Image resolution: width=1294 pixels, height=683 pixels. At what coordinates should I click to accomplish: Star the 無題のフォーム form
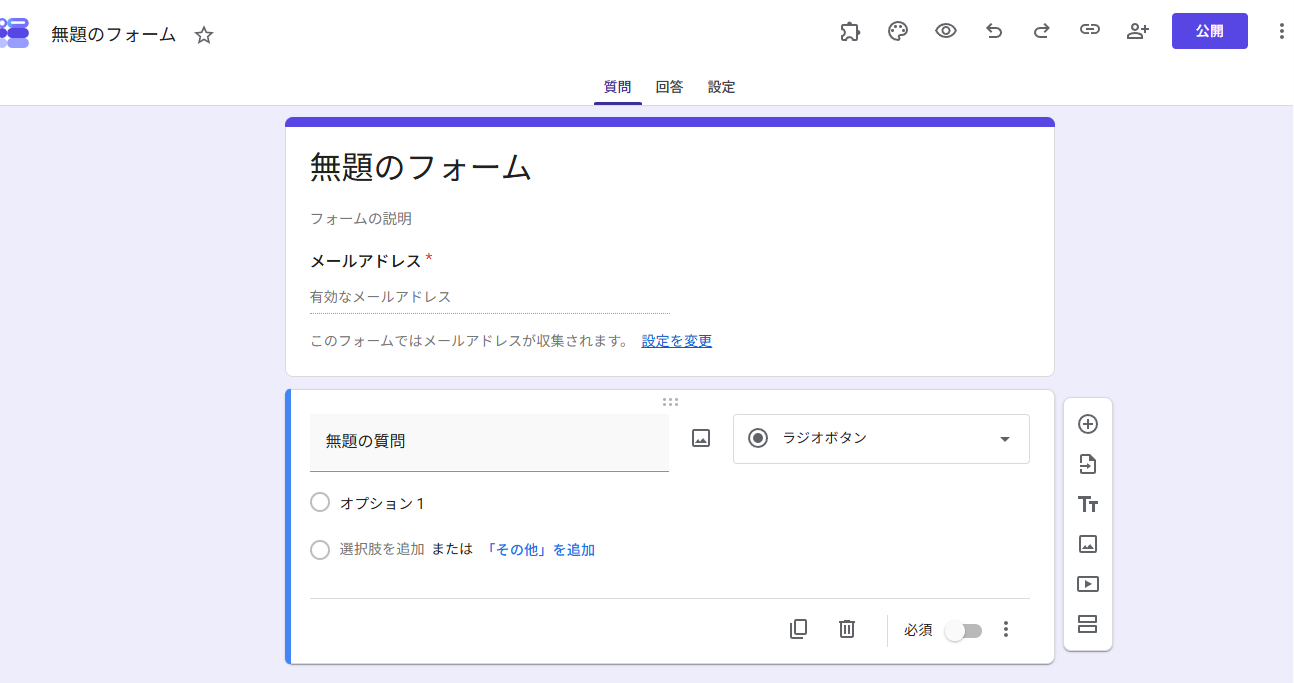click(204, 35)
